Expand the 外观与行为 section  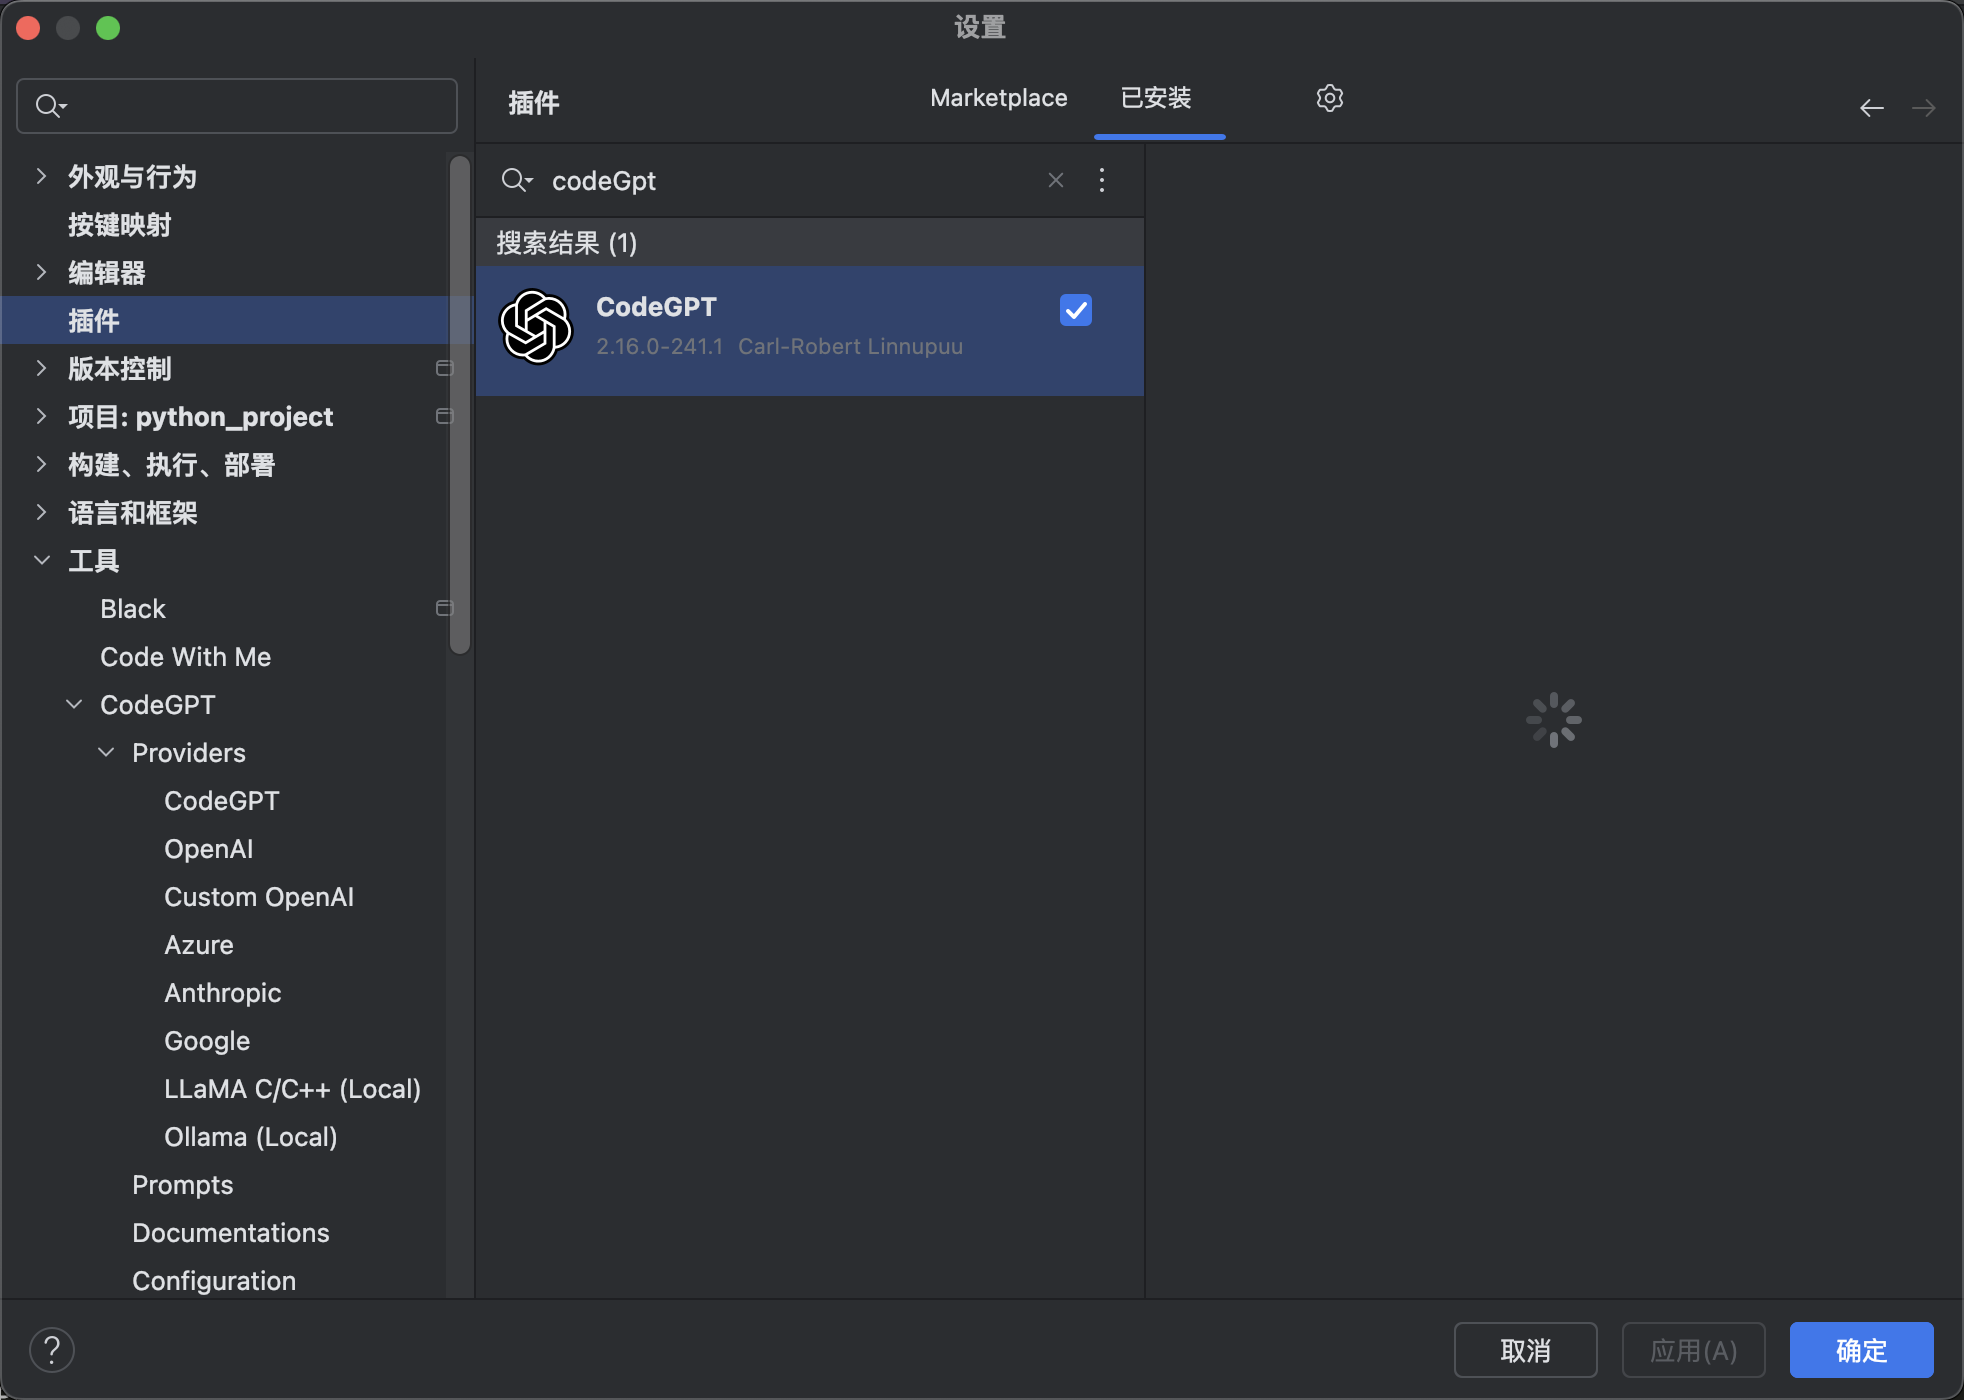[x=42, y=176]
